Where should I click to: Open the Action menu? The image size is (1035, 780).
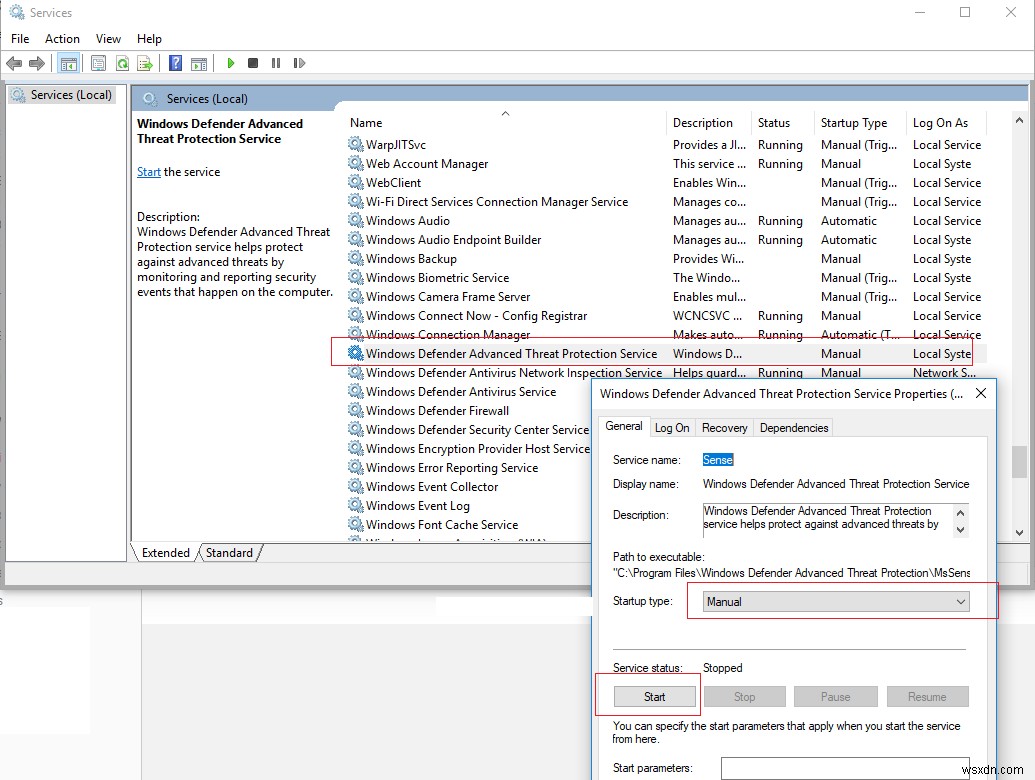point(62,38)
